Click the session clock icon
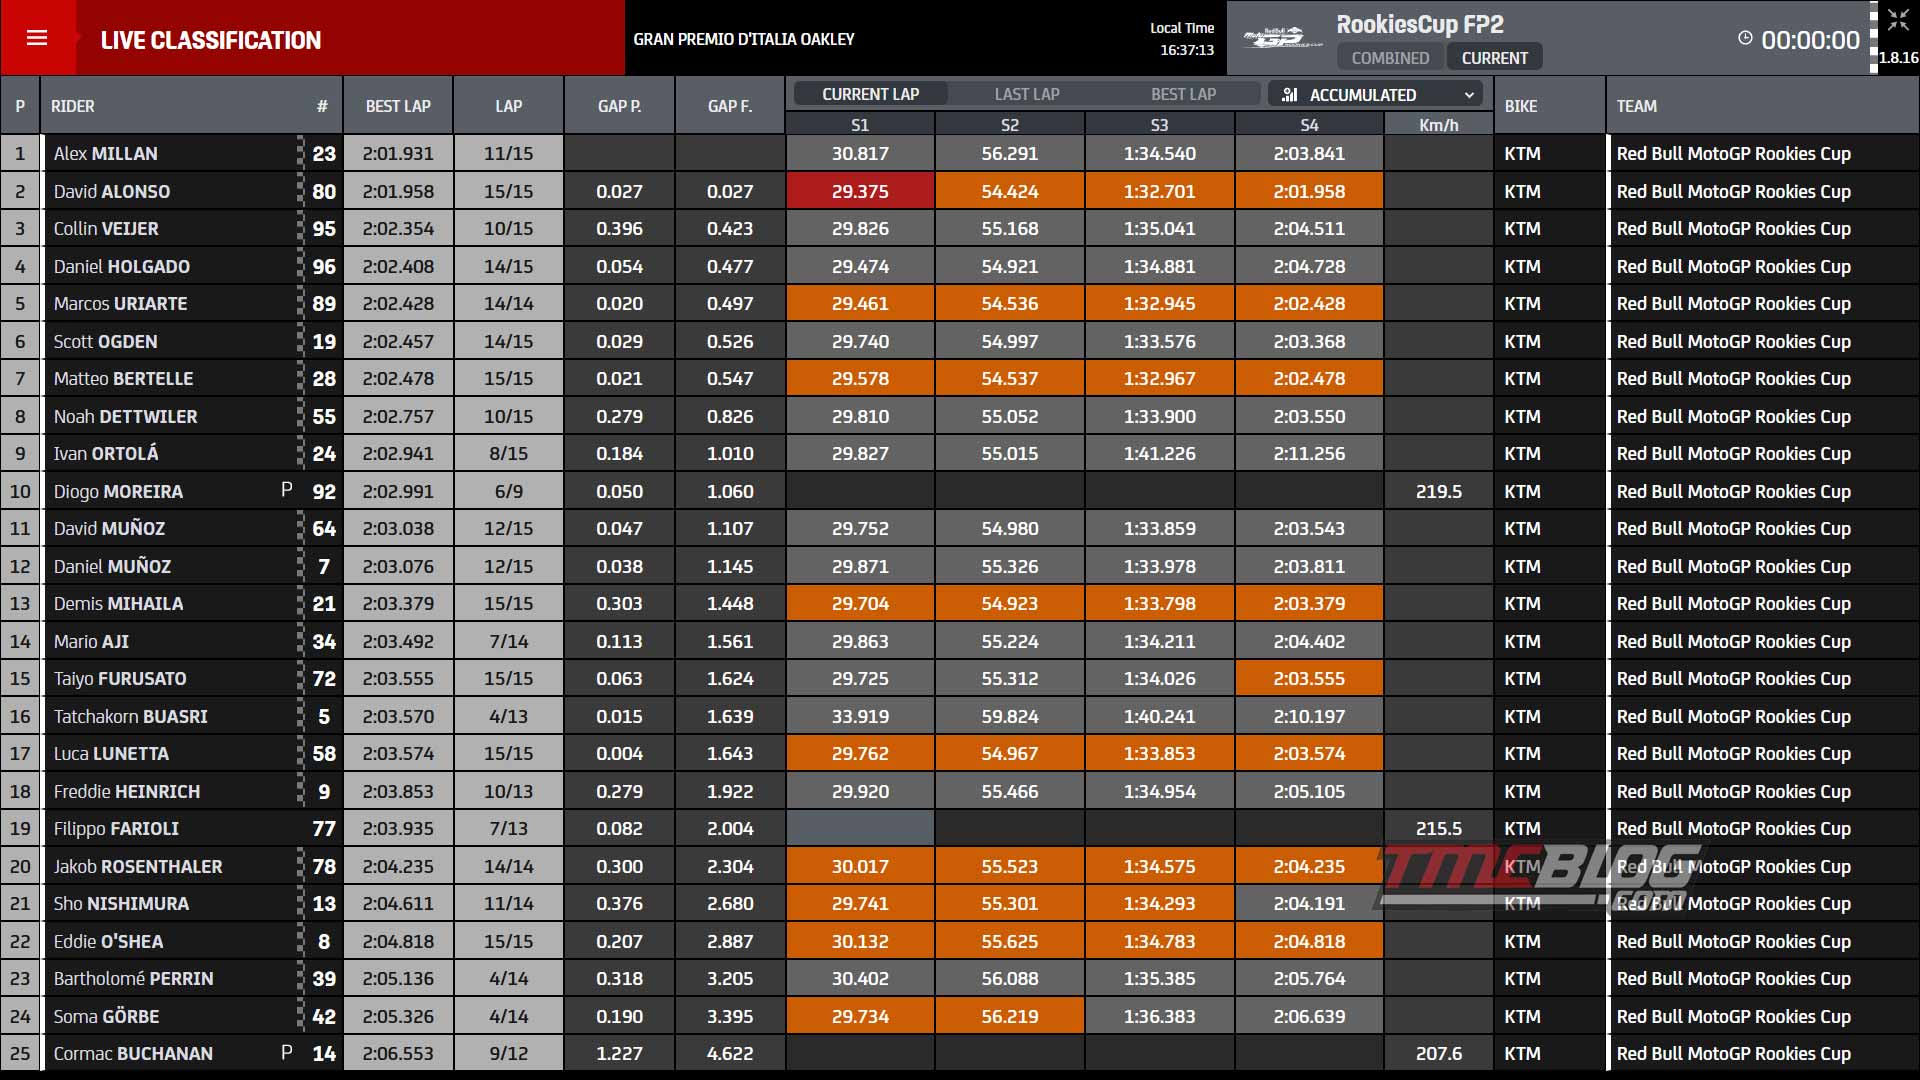 coord(1745,38)
